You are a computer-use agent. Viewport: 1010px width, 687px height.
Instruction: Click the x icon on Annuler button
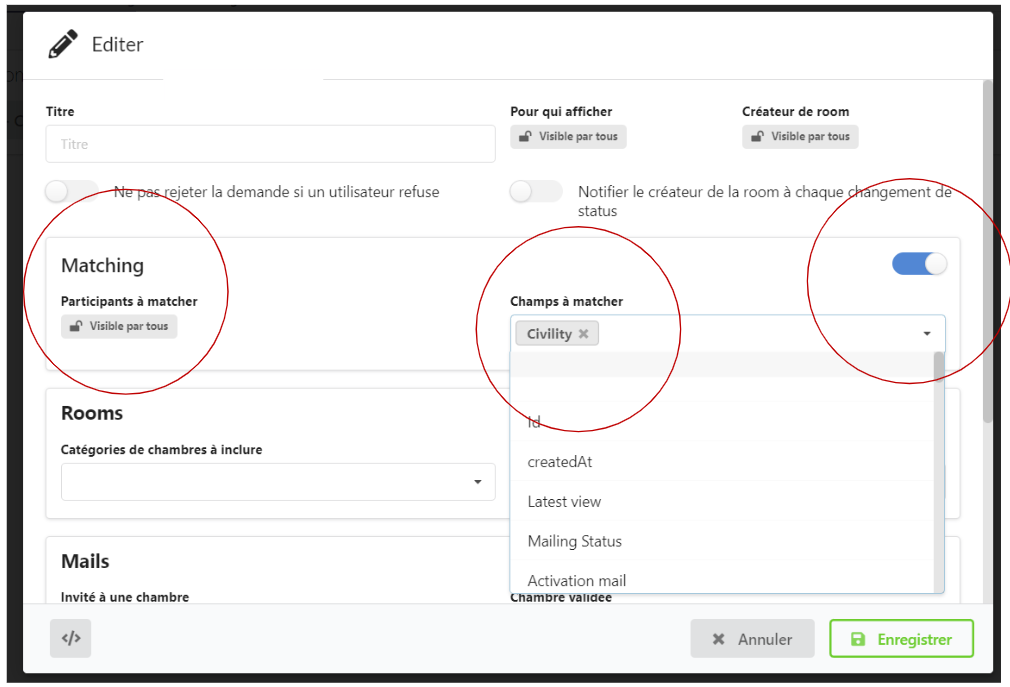pyautogui.click(x=718, y=639)
